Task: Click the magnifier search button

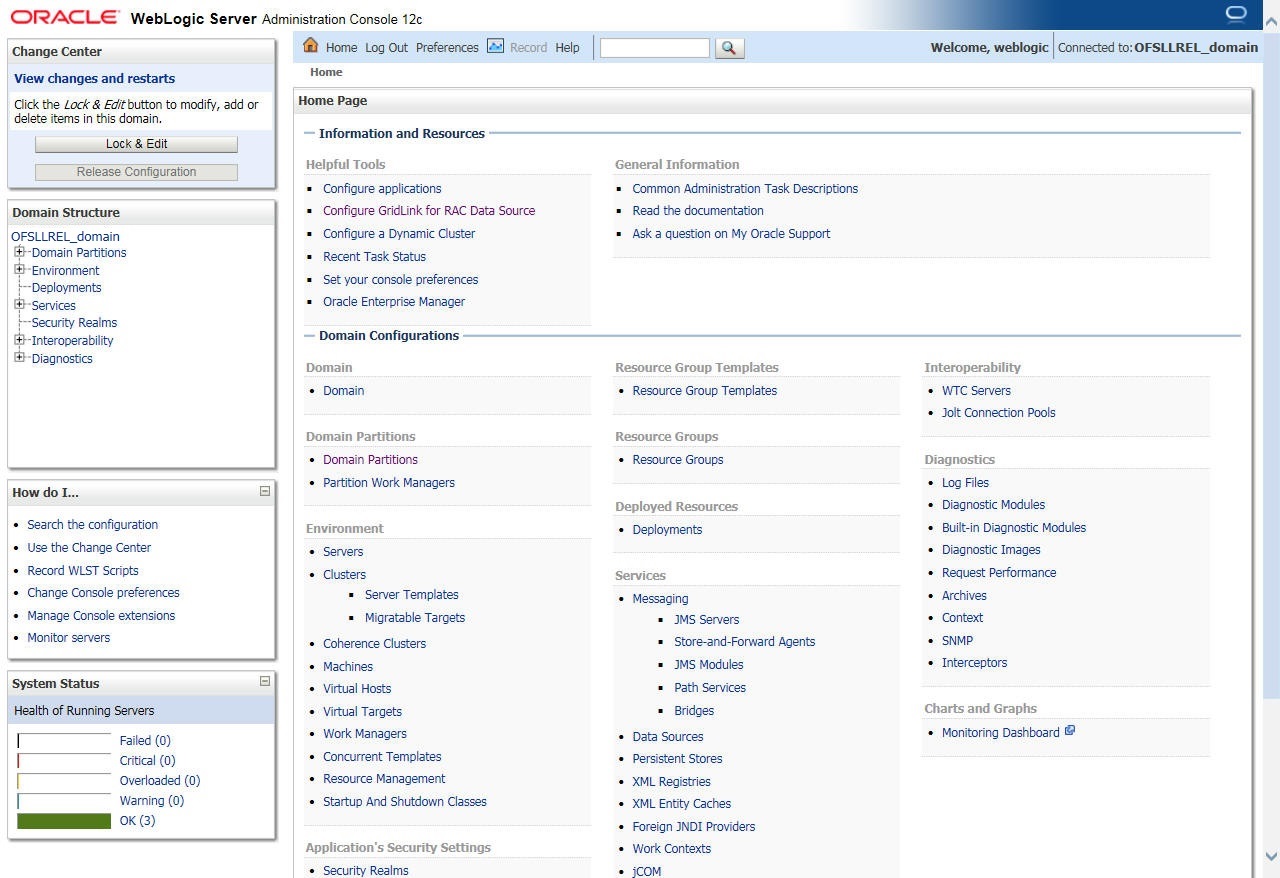Action: click(730, 47)
